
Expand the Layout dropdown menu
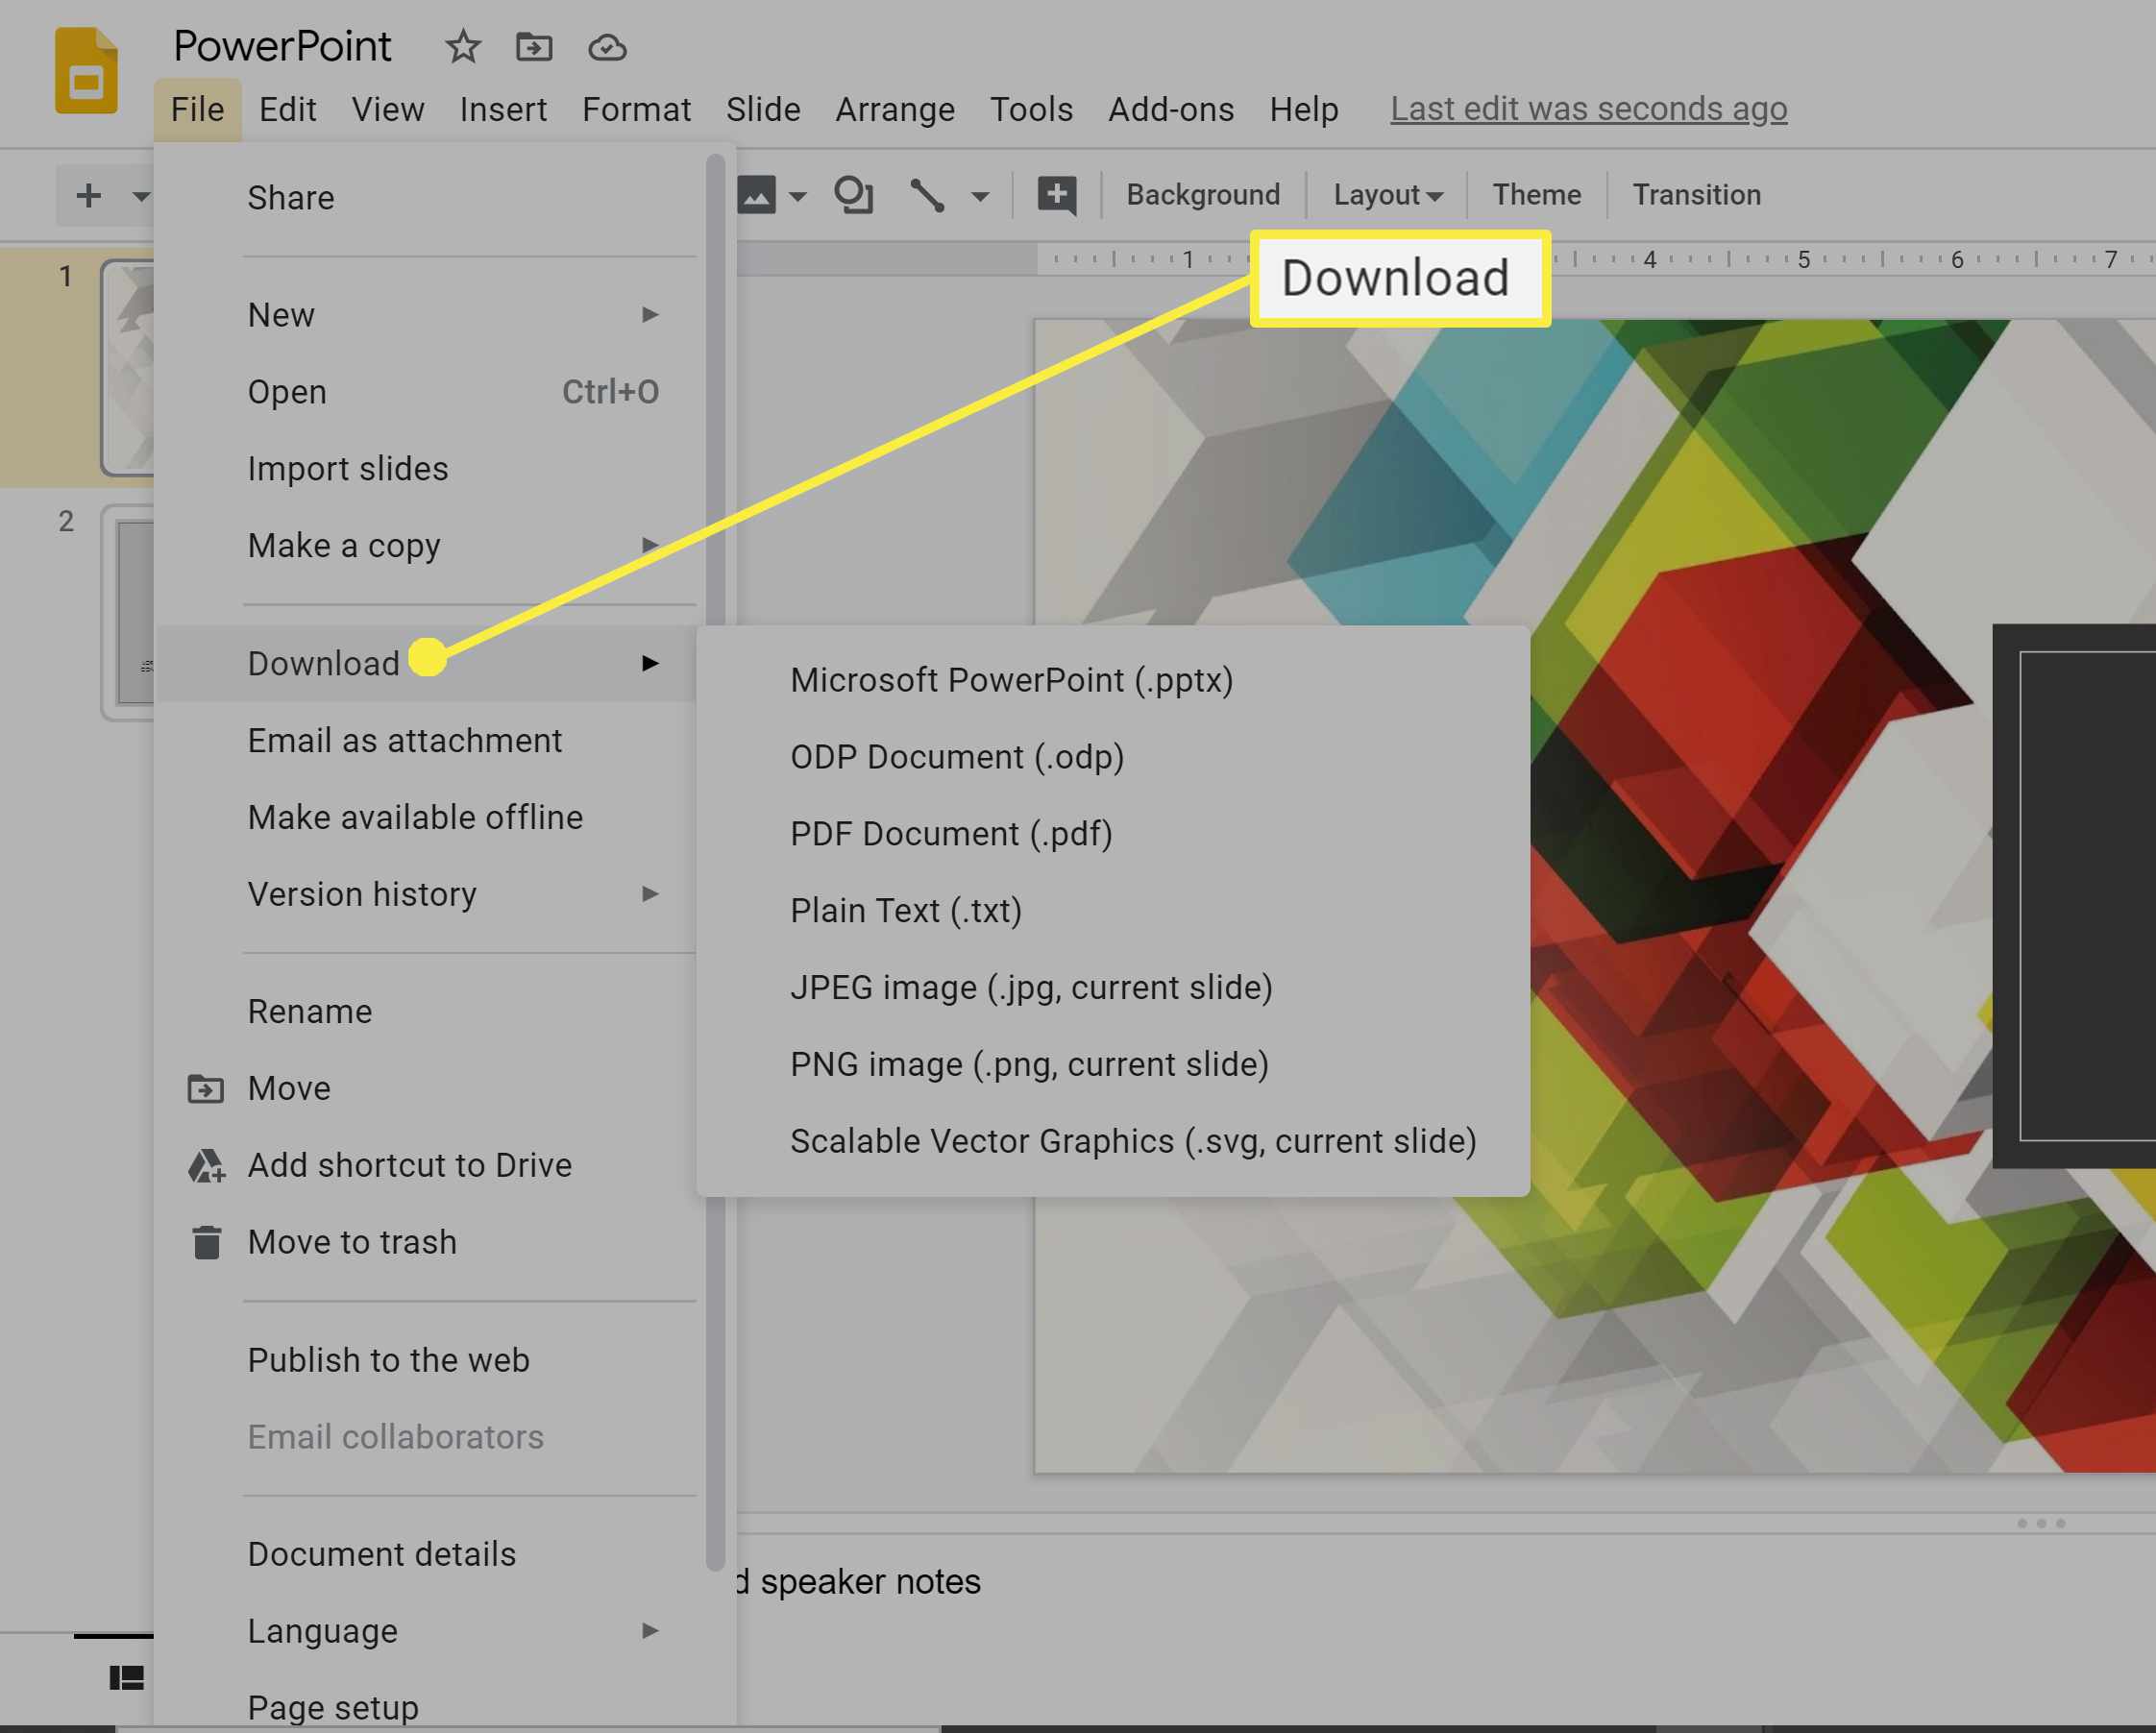1388,193
